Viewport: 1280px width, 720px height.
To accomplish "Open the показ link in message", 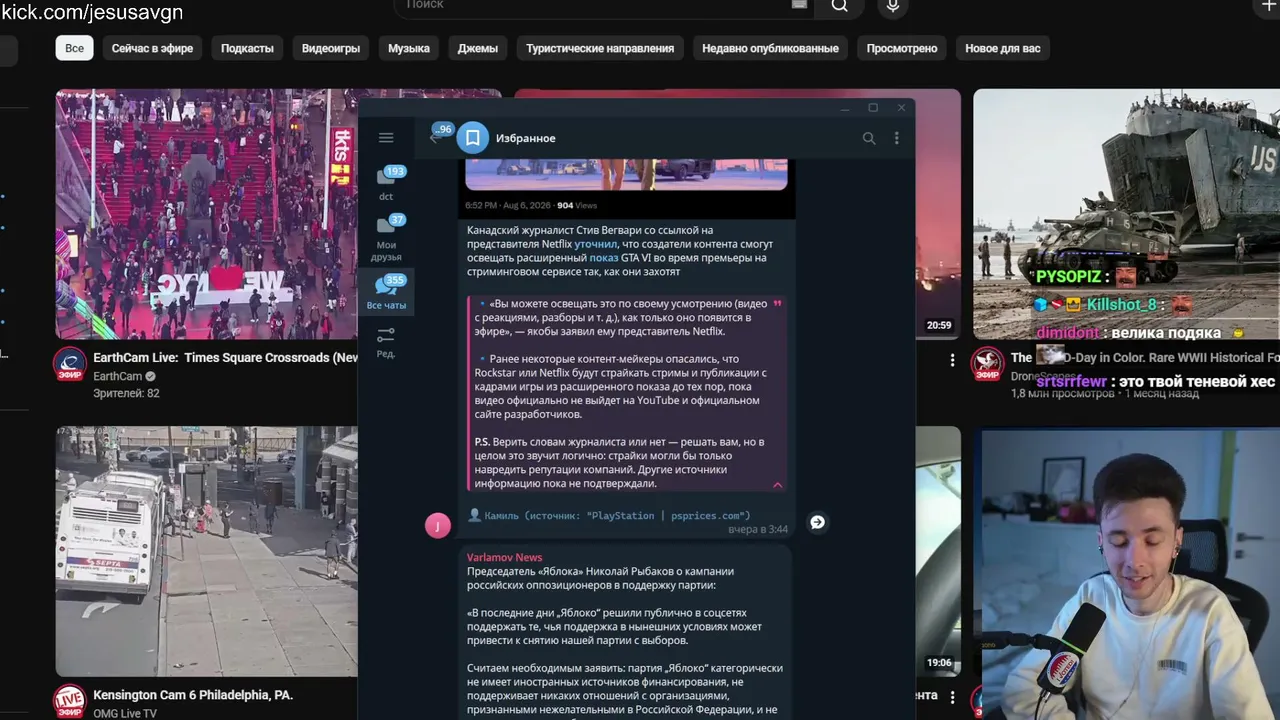I will (x=604, y=258).
